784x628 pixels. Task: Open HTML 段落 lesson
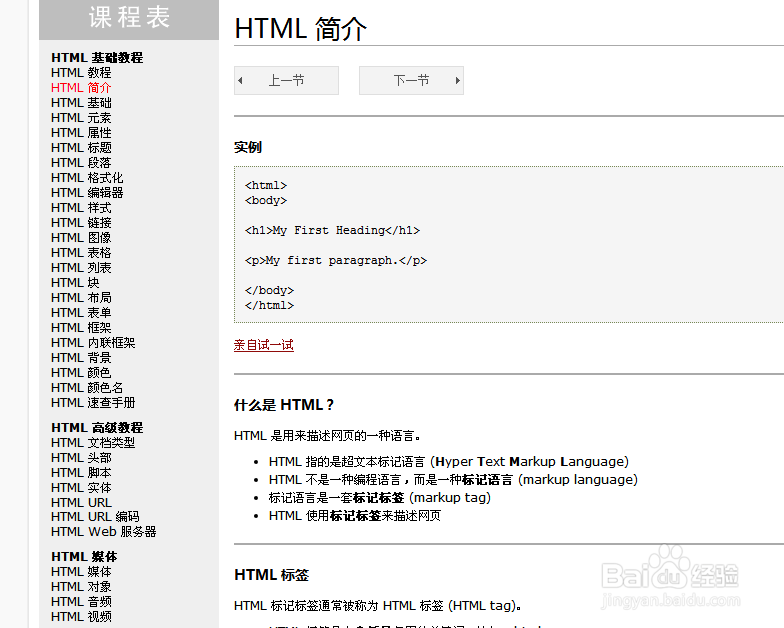[x=81, y=163]
